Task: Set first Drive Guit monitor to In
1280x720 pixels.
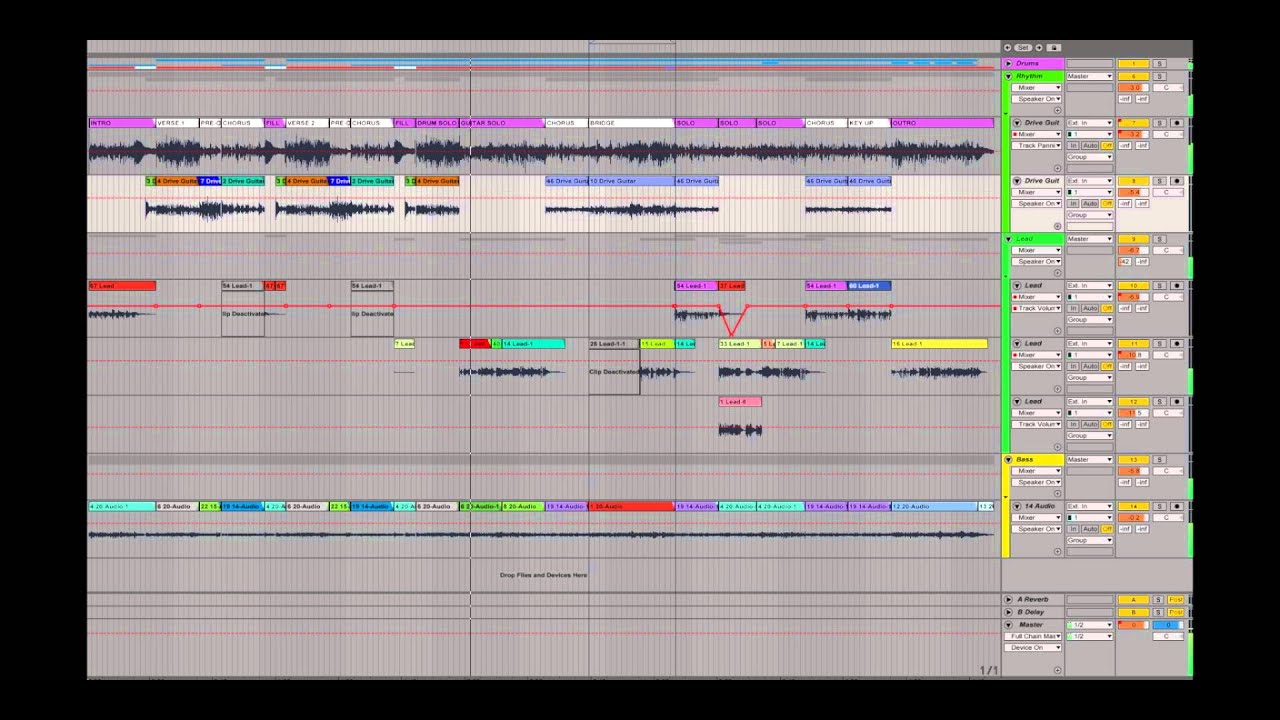Action: tap(1073, 146)
